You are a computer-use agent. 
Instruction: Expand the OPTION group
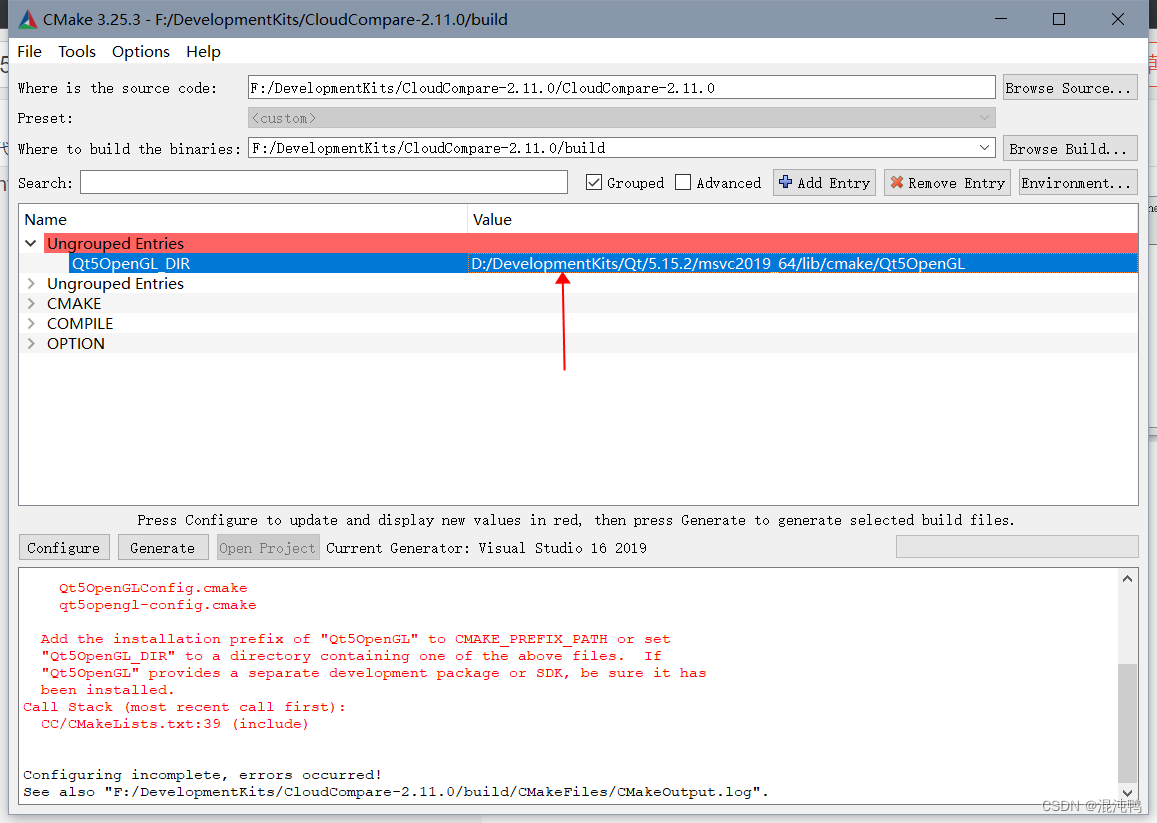click(30, 343)
